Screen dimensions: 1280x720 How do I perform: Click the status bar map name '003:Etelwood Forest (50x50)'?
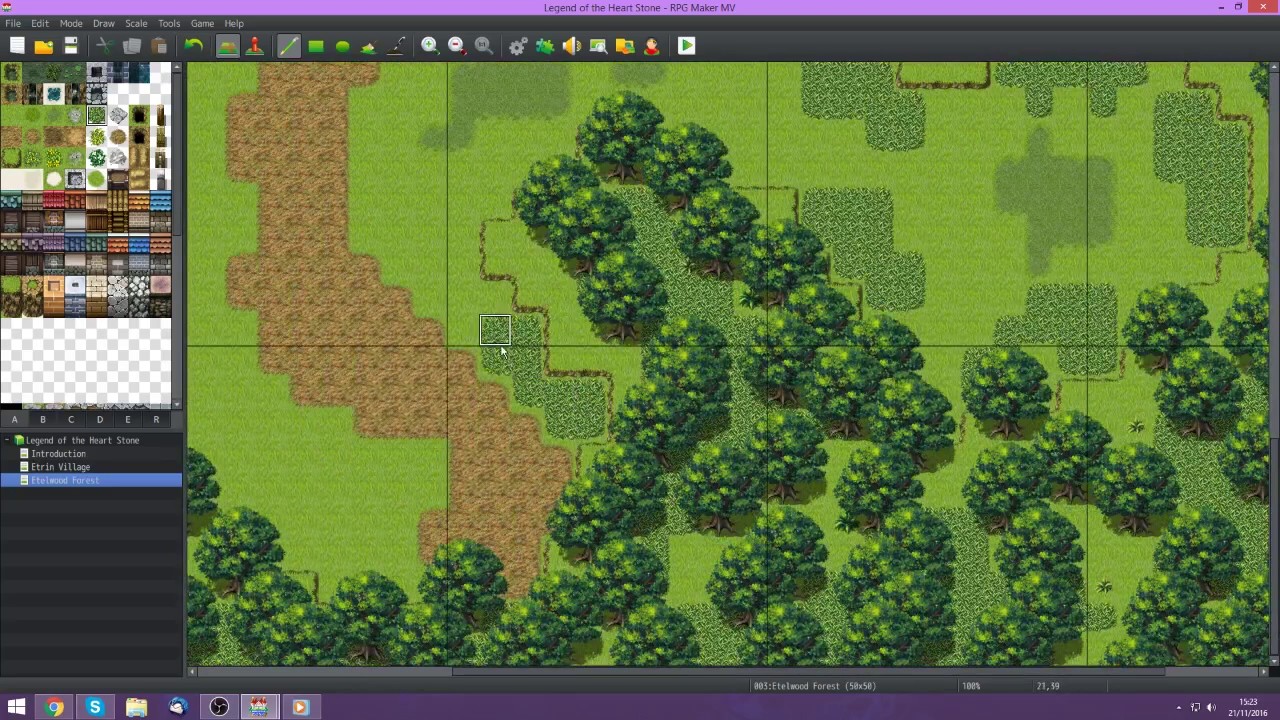pyautogui.click(x=815, y=686)
